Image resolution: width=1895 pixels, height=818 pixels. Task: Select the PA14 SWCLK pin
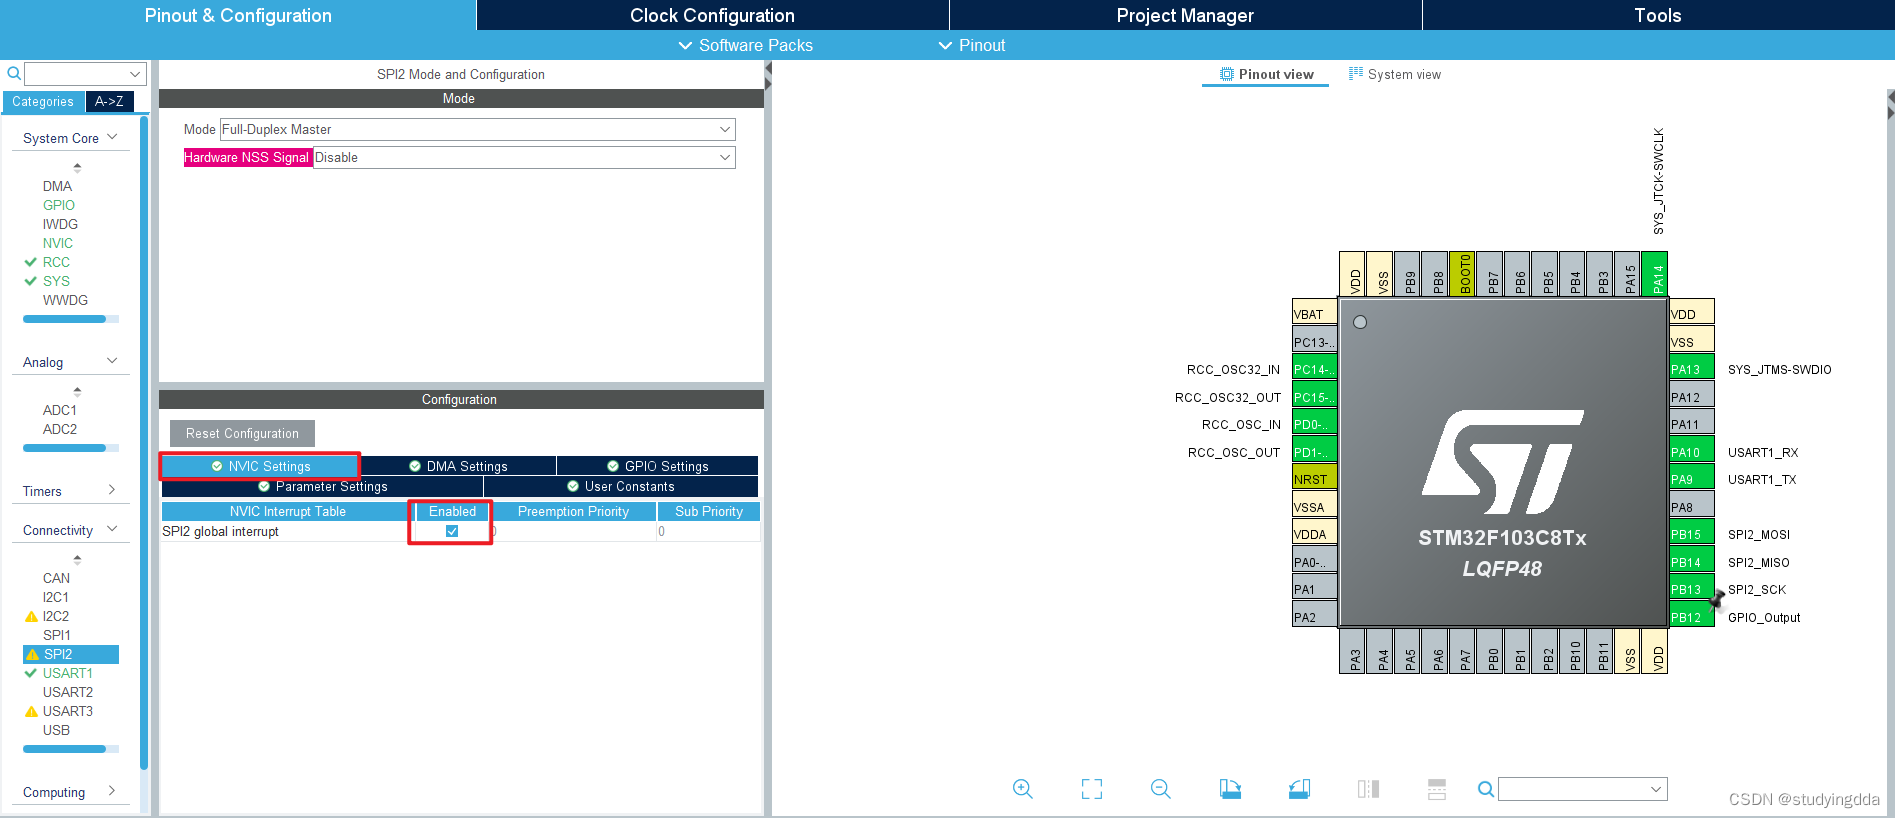tap(1654, 274)
